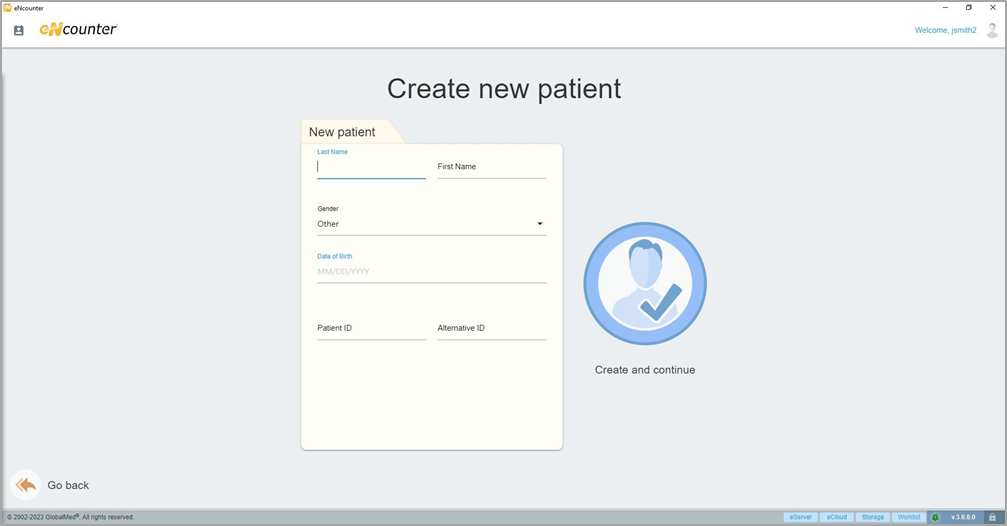Click the green status icon in status bar
The width and height of the screenshot is (1007, 526).
point(935,517)
